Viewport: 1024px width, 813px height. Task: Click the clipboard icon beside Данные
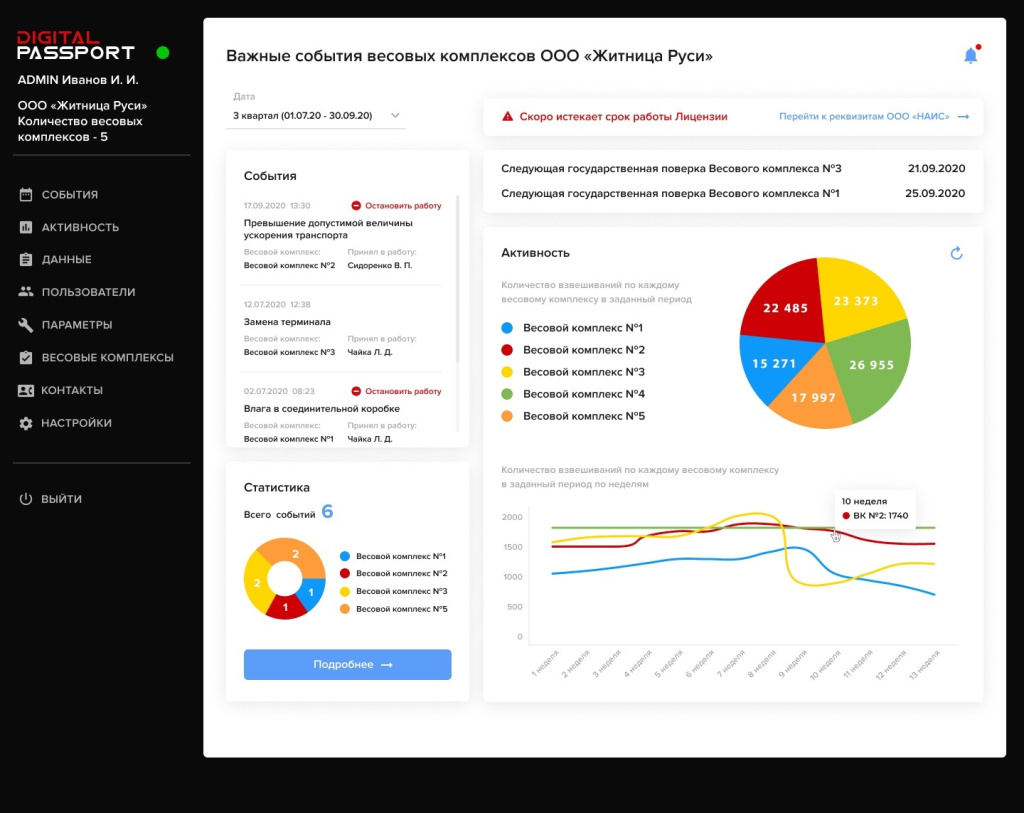tap(26, 260)
